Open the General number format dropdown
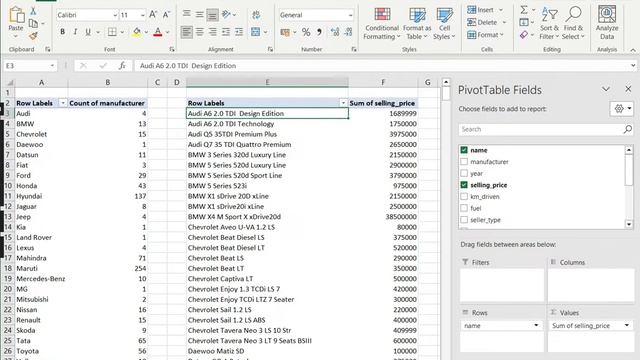Image resolution: width=640 pixels, height=360 pixels. click(x=350, y=15)
